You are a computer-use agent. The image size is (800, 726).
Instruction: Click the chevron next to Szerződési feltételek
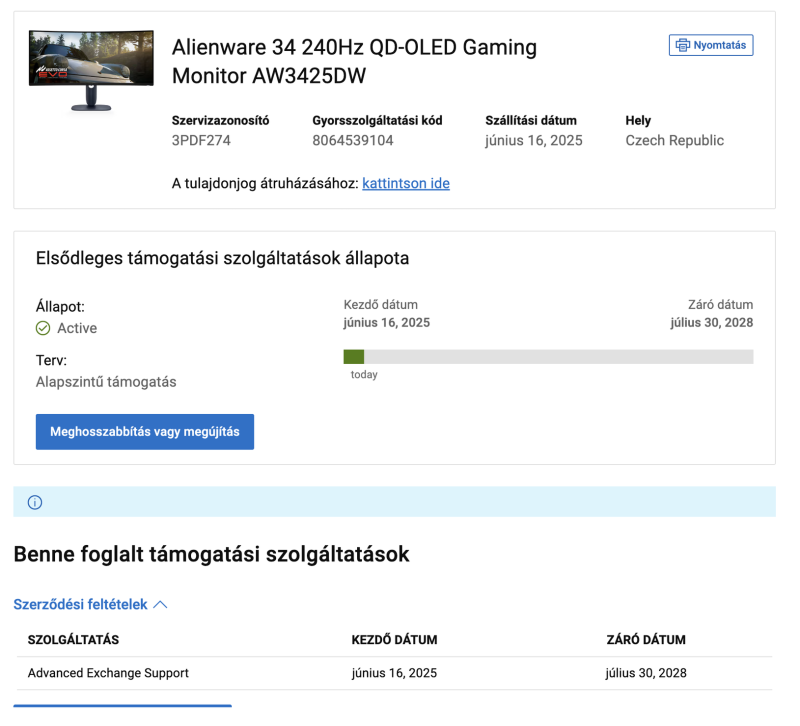pos(160,605)
